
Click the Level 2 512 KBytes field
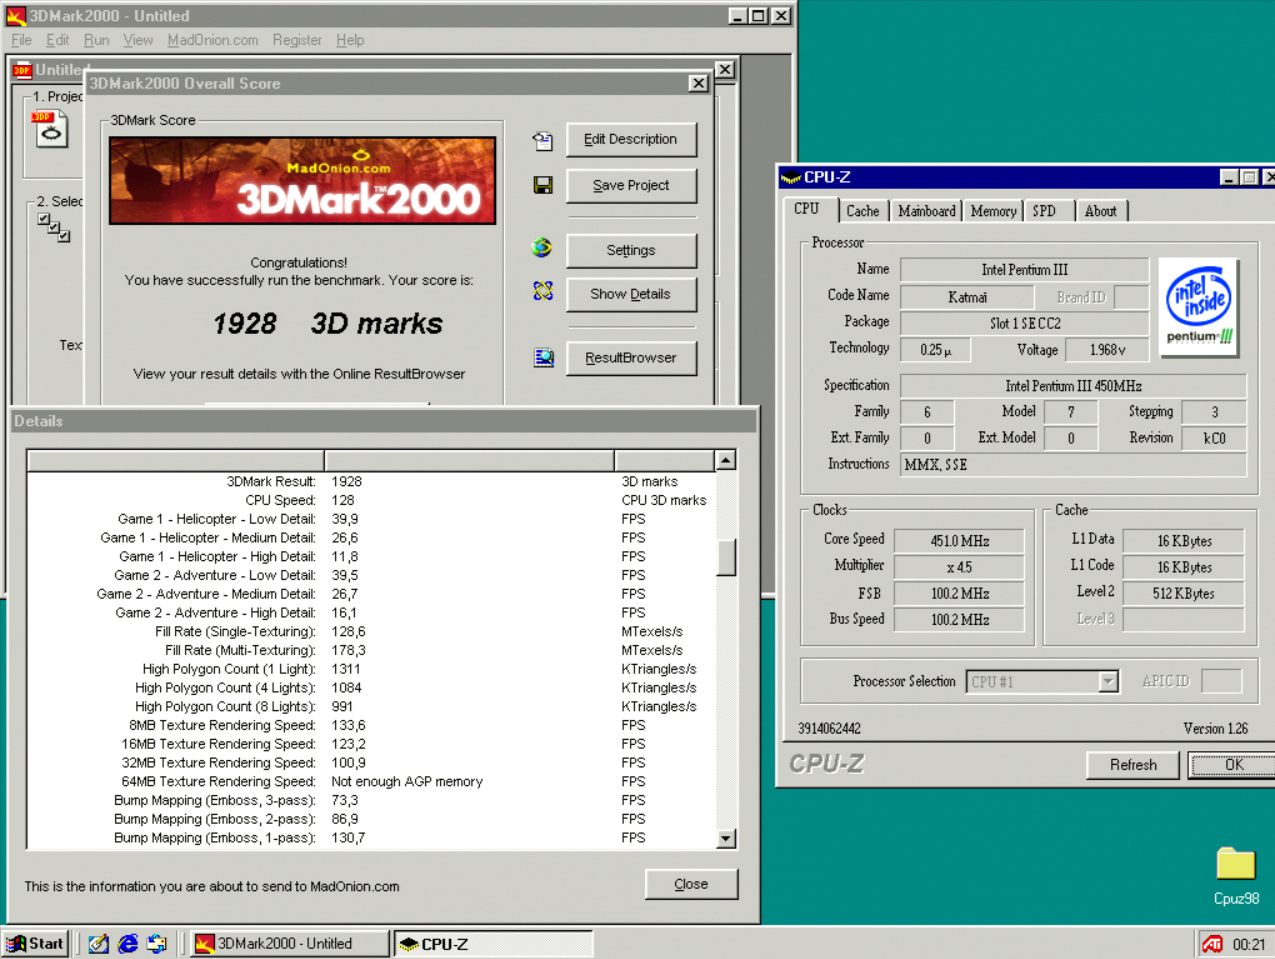point(1184,593)
